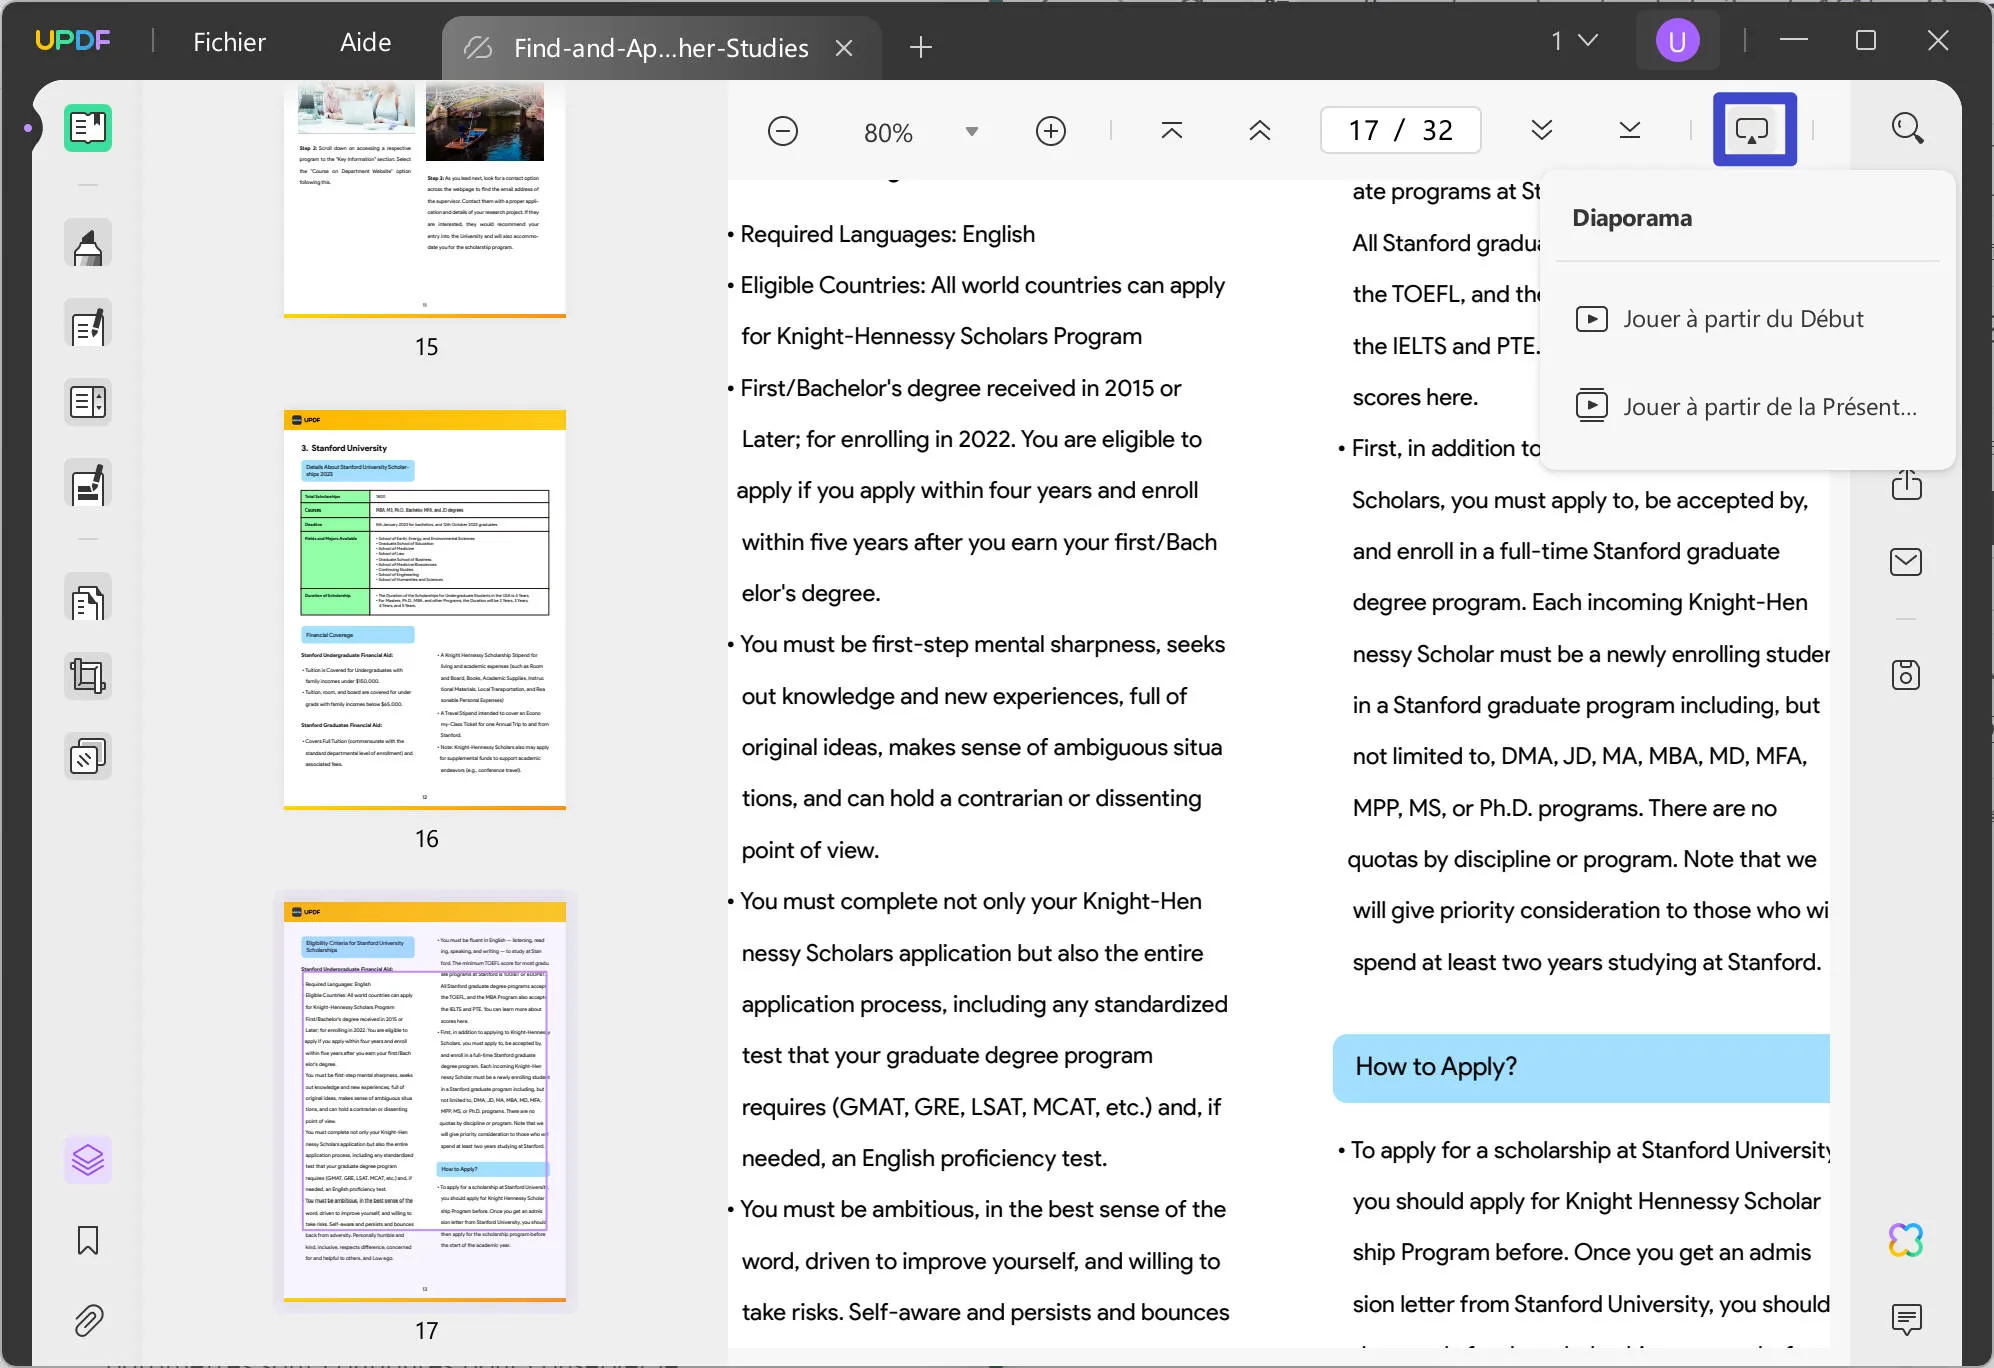
Task: Click the search magnifier icon
Action: click(1907, 129)
